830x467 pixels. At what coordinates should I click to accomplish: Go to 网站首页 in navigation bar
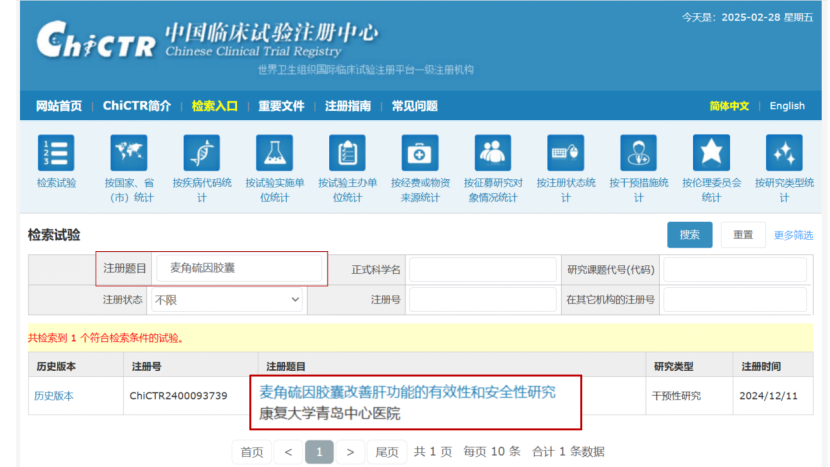(59, 106)
